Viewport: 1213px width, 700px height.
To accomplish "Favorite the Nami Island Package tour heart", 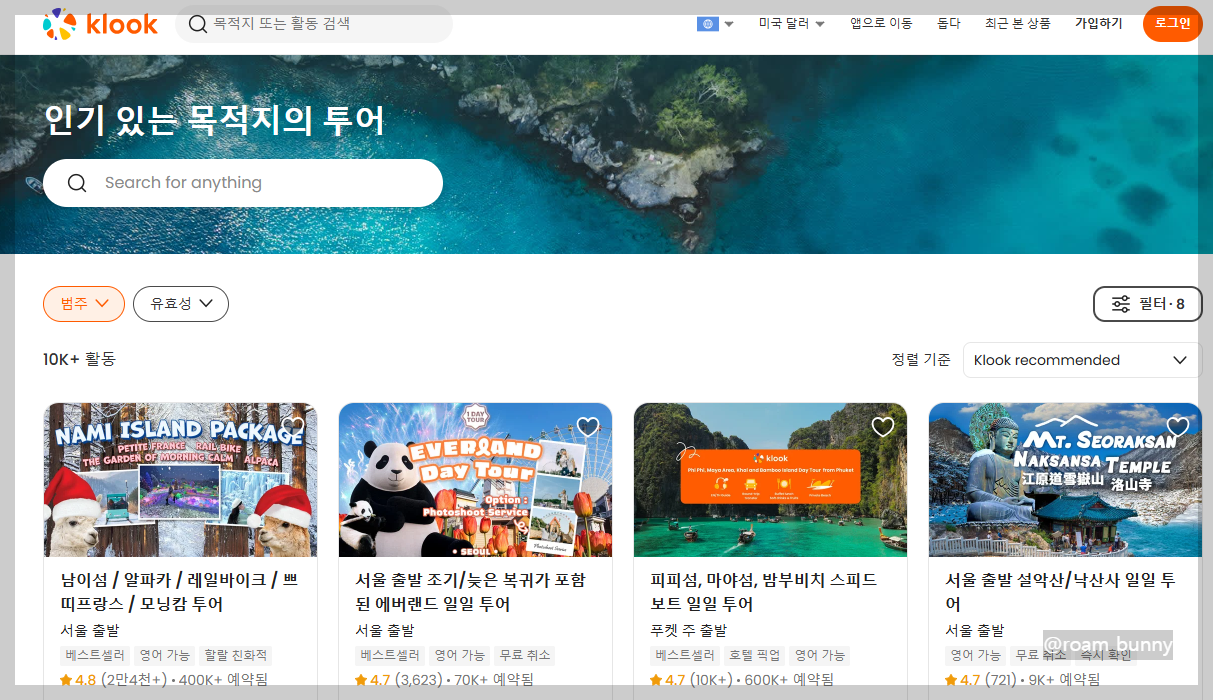I will point(293,428).
